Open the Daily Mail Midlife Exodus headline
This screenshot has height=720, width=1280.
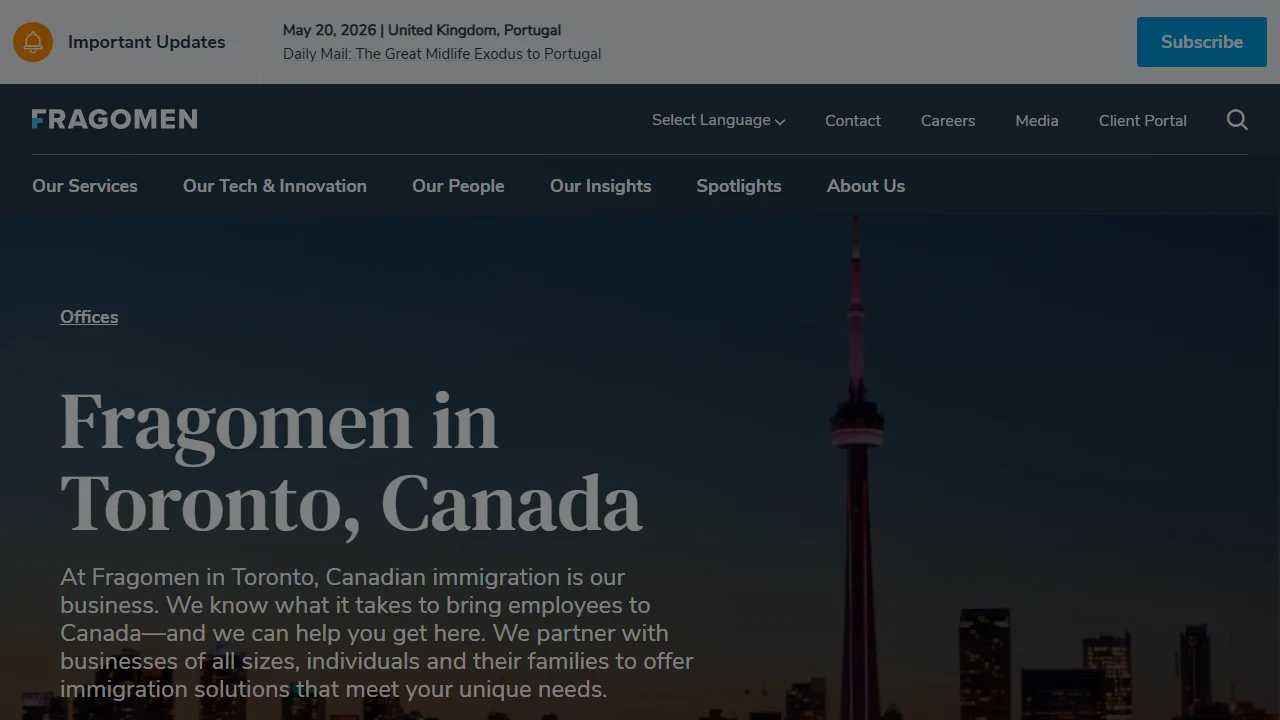click(442, 54)
